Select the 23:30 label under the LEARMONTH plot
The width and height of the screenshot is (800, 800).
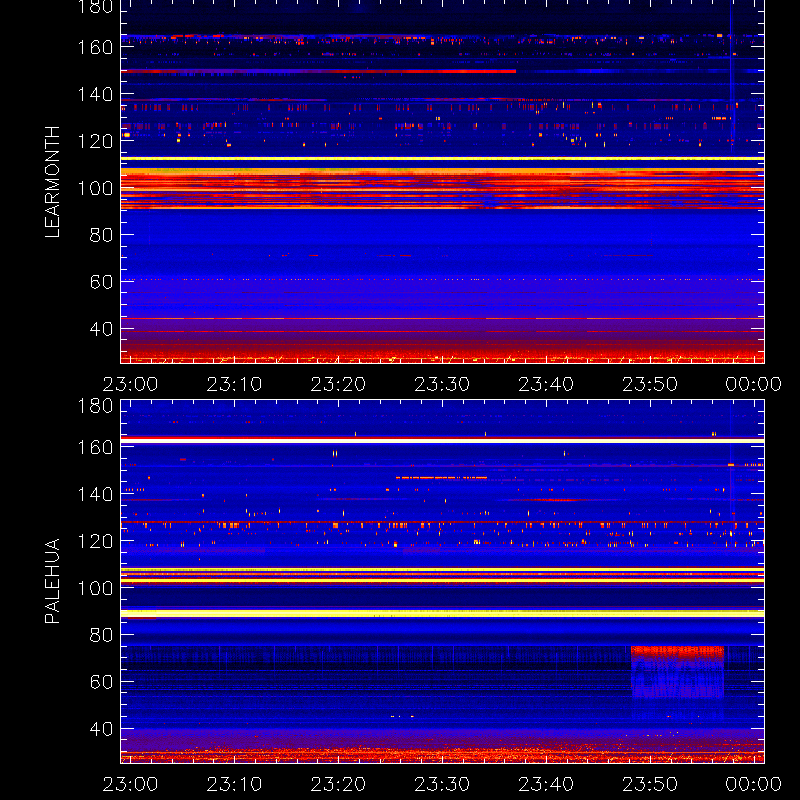442,384
